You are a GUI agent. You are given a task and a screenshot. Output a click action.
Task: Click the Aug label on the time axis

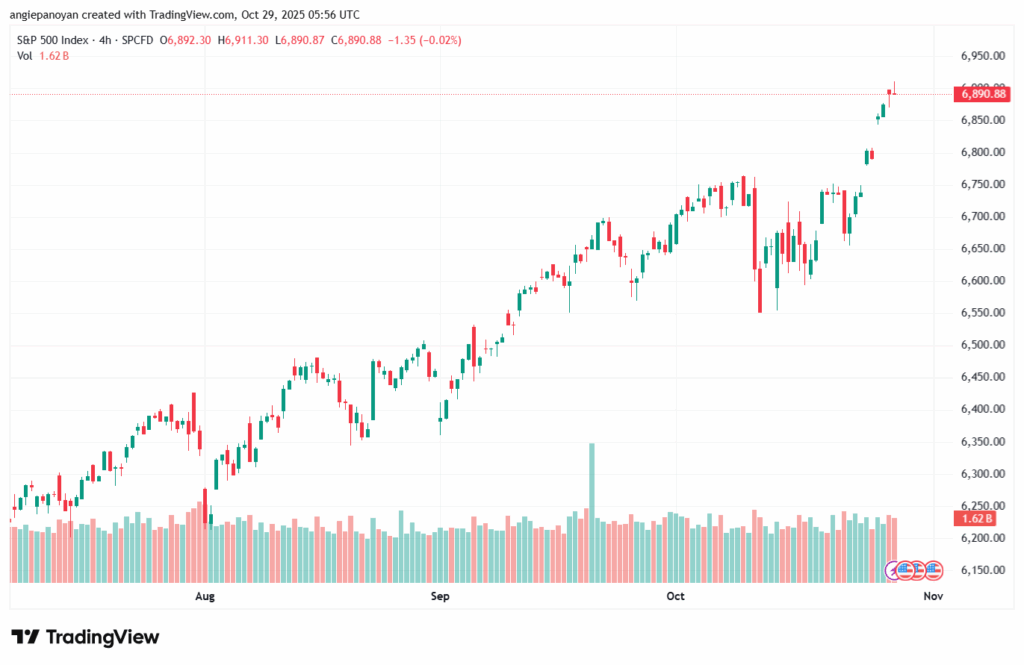point(205,597)
